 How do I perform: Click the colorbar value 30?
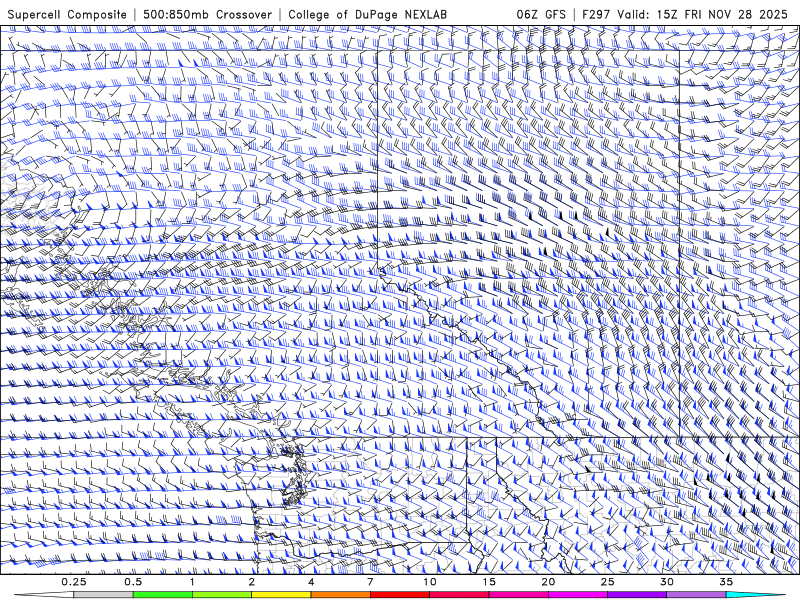(x=666, y=582)
